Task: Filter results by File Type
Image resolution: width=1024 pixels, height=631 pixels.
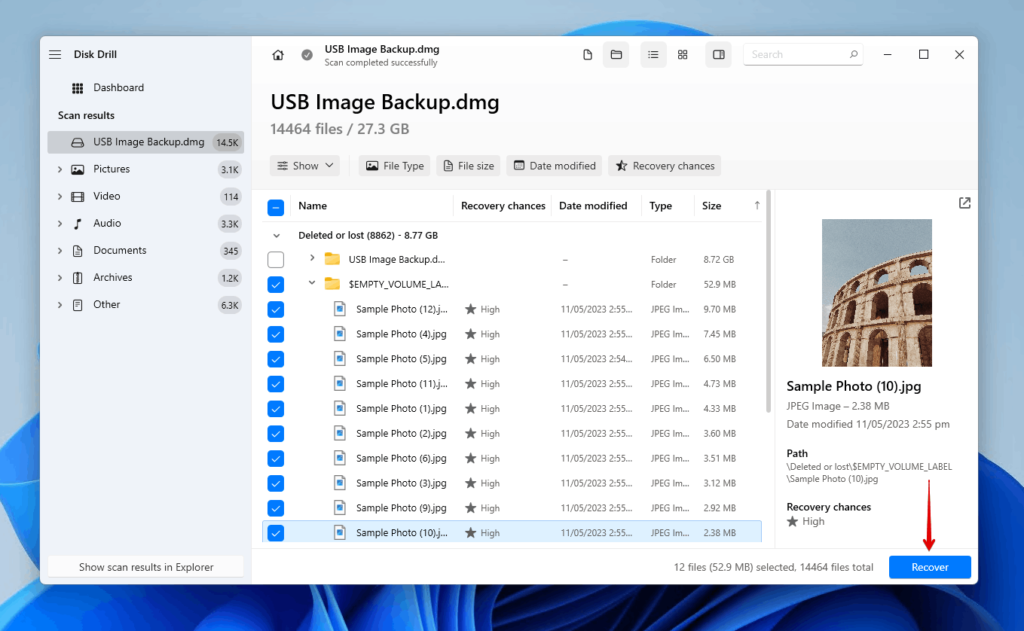Action: [394, 165]
